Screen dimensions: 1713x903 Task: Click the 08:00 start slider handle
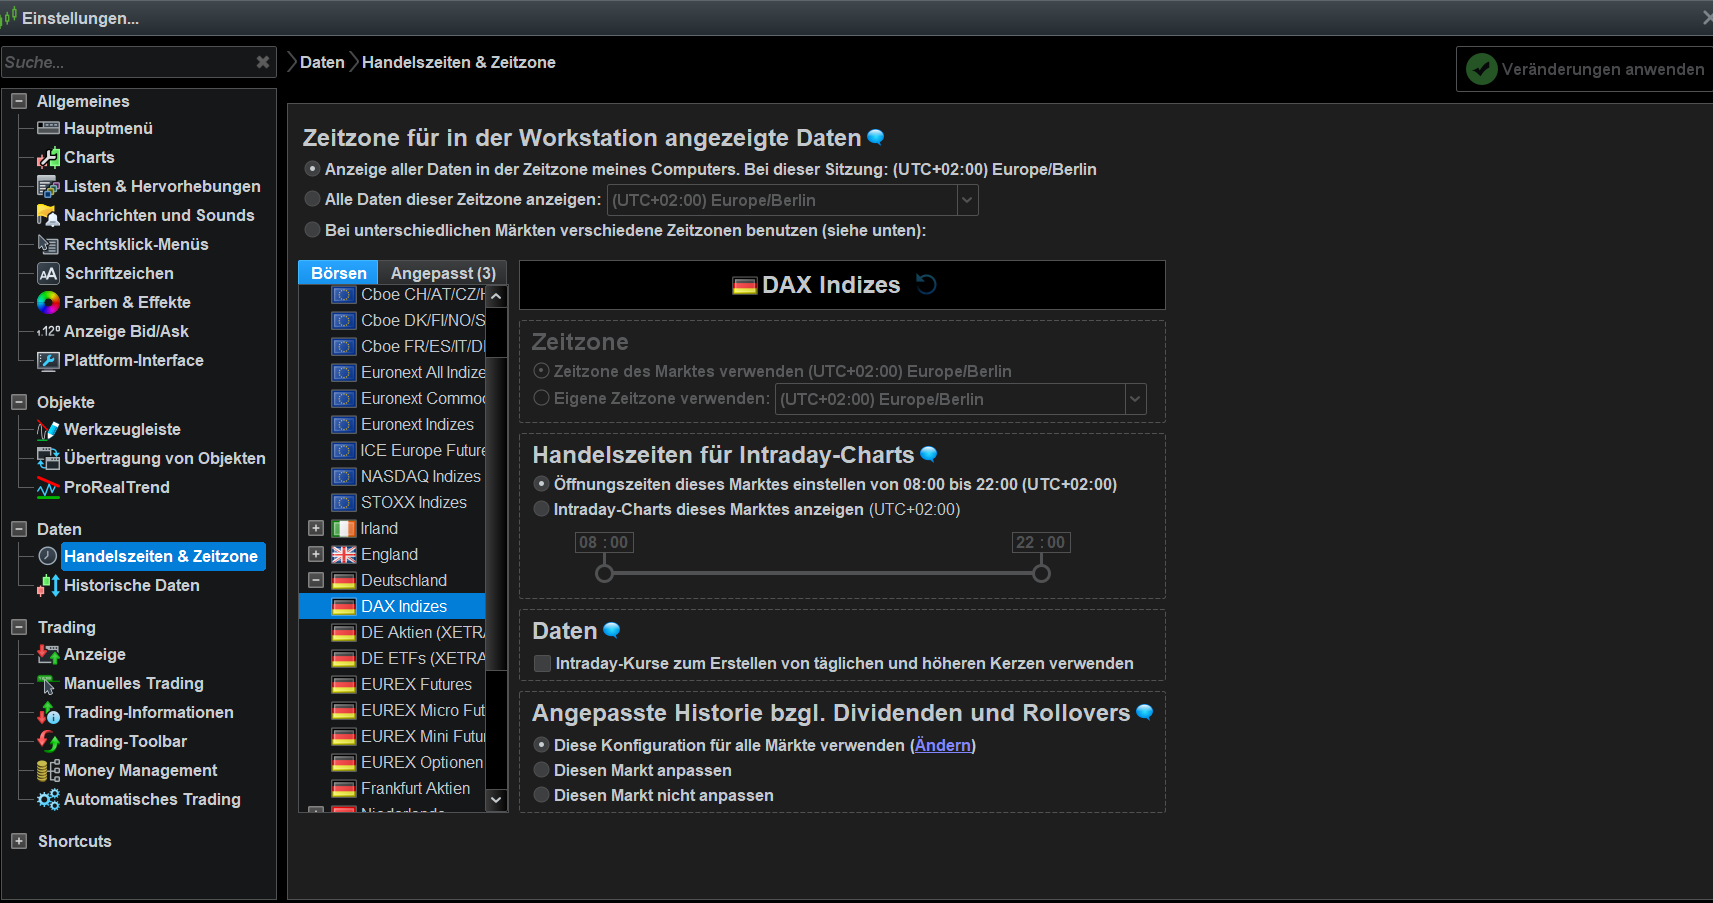(604, 573)
